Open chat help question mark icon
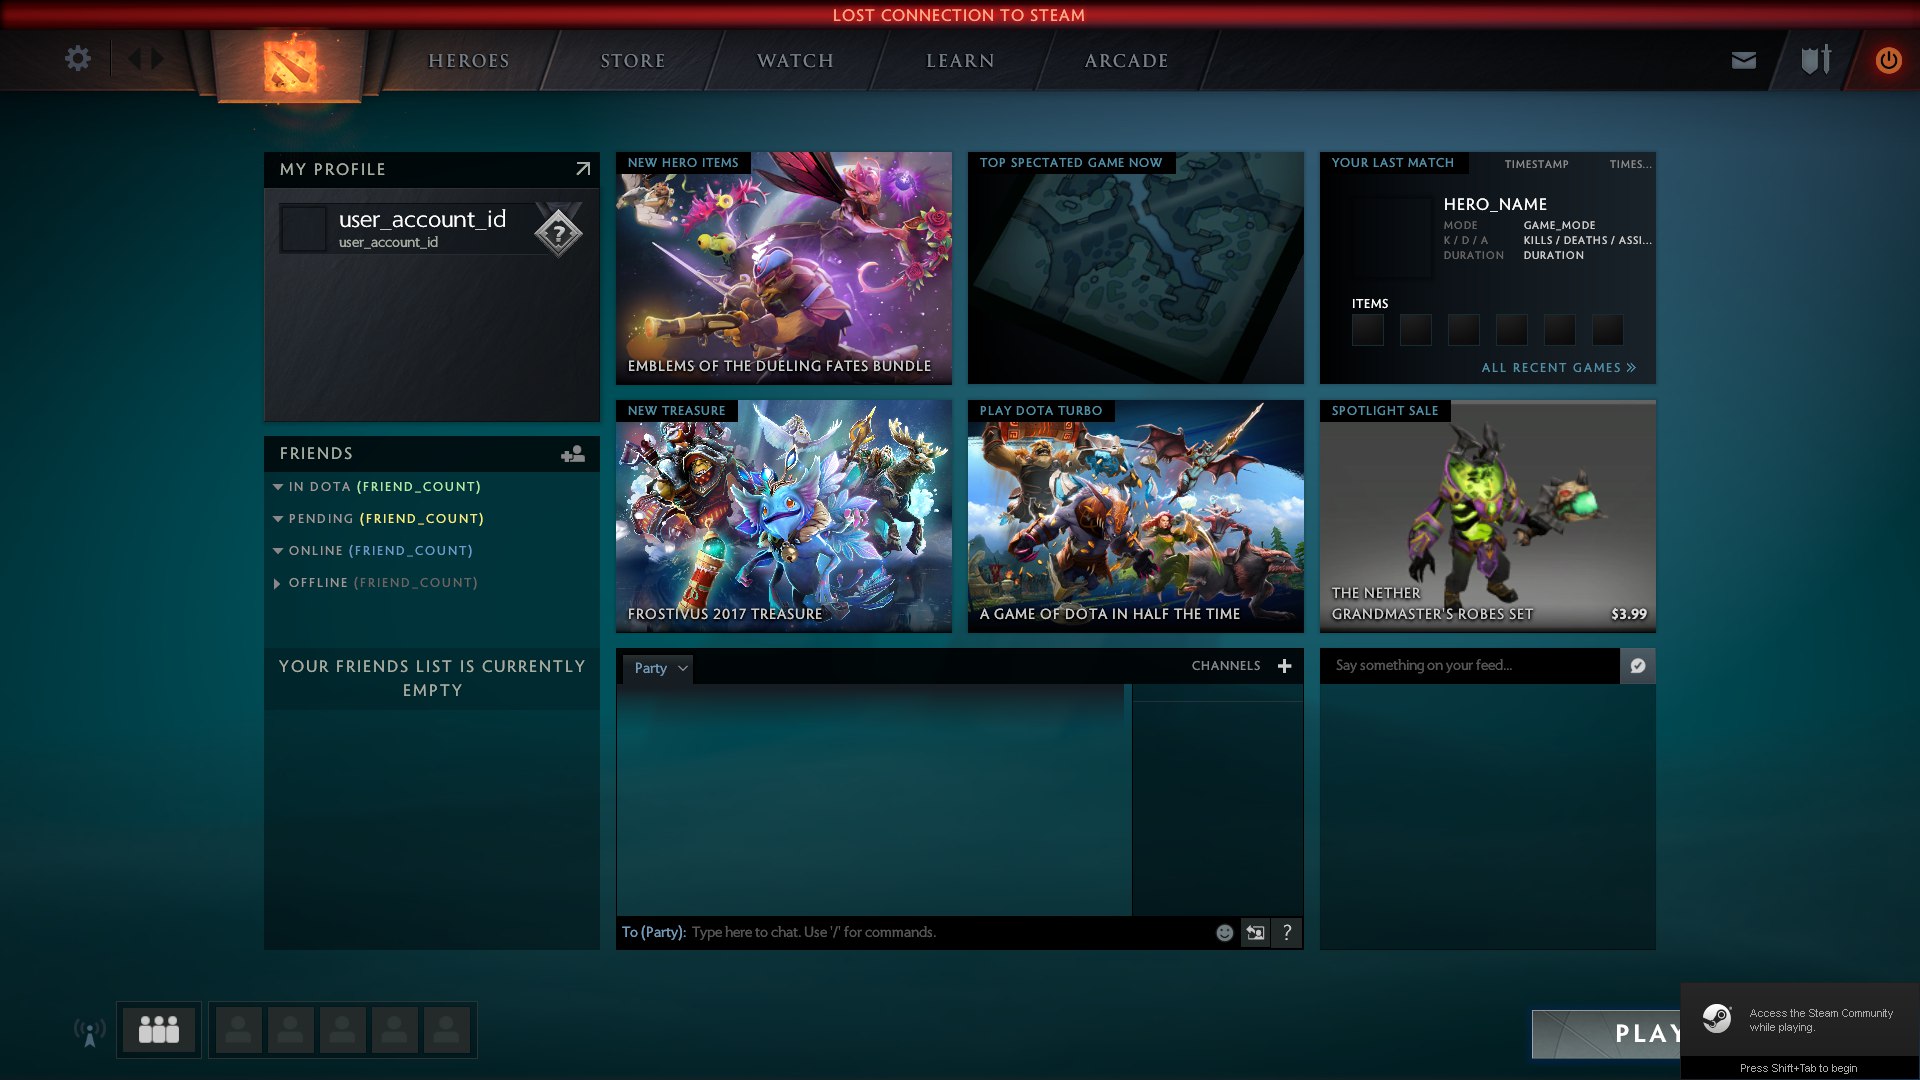Screen dimensions: 1920x1080 pyautogui.click(x=1287, y=933)
